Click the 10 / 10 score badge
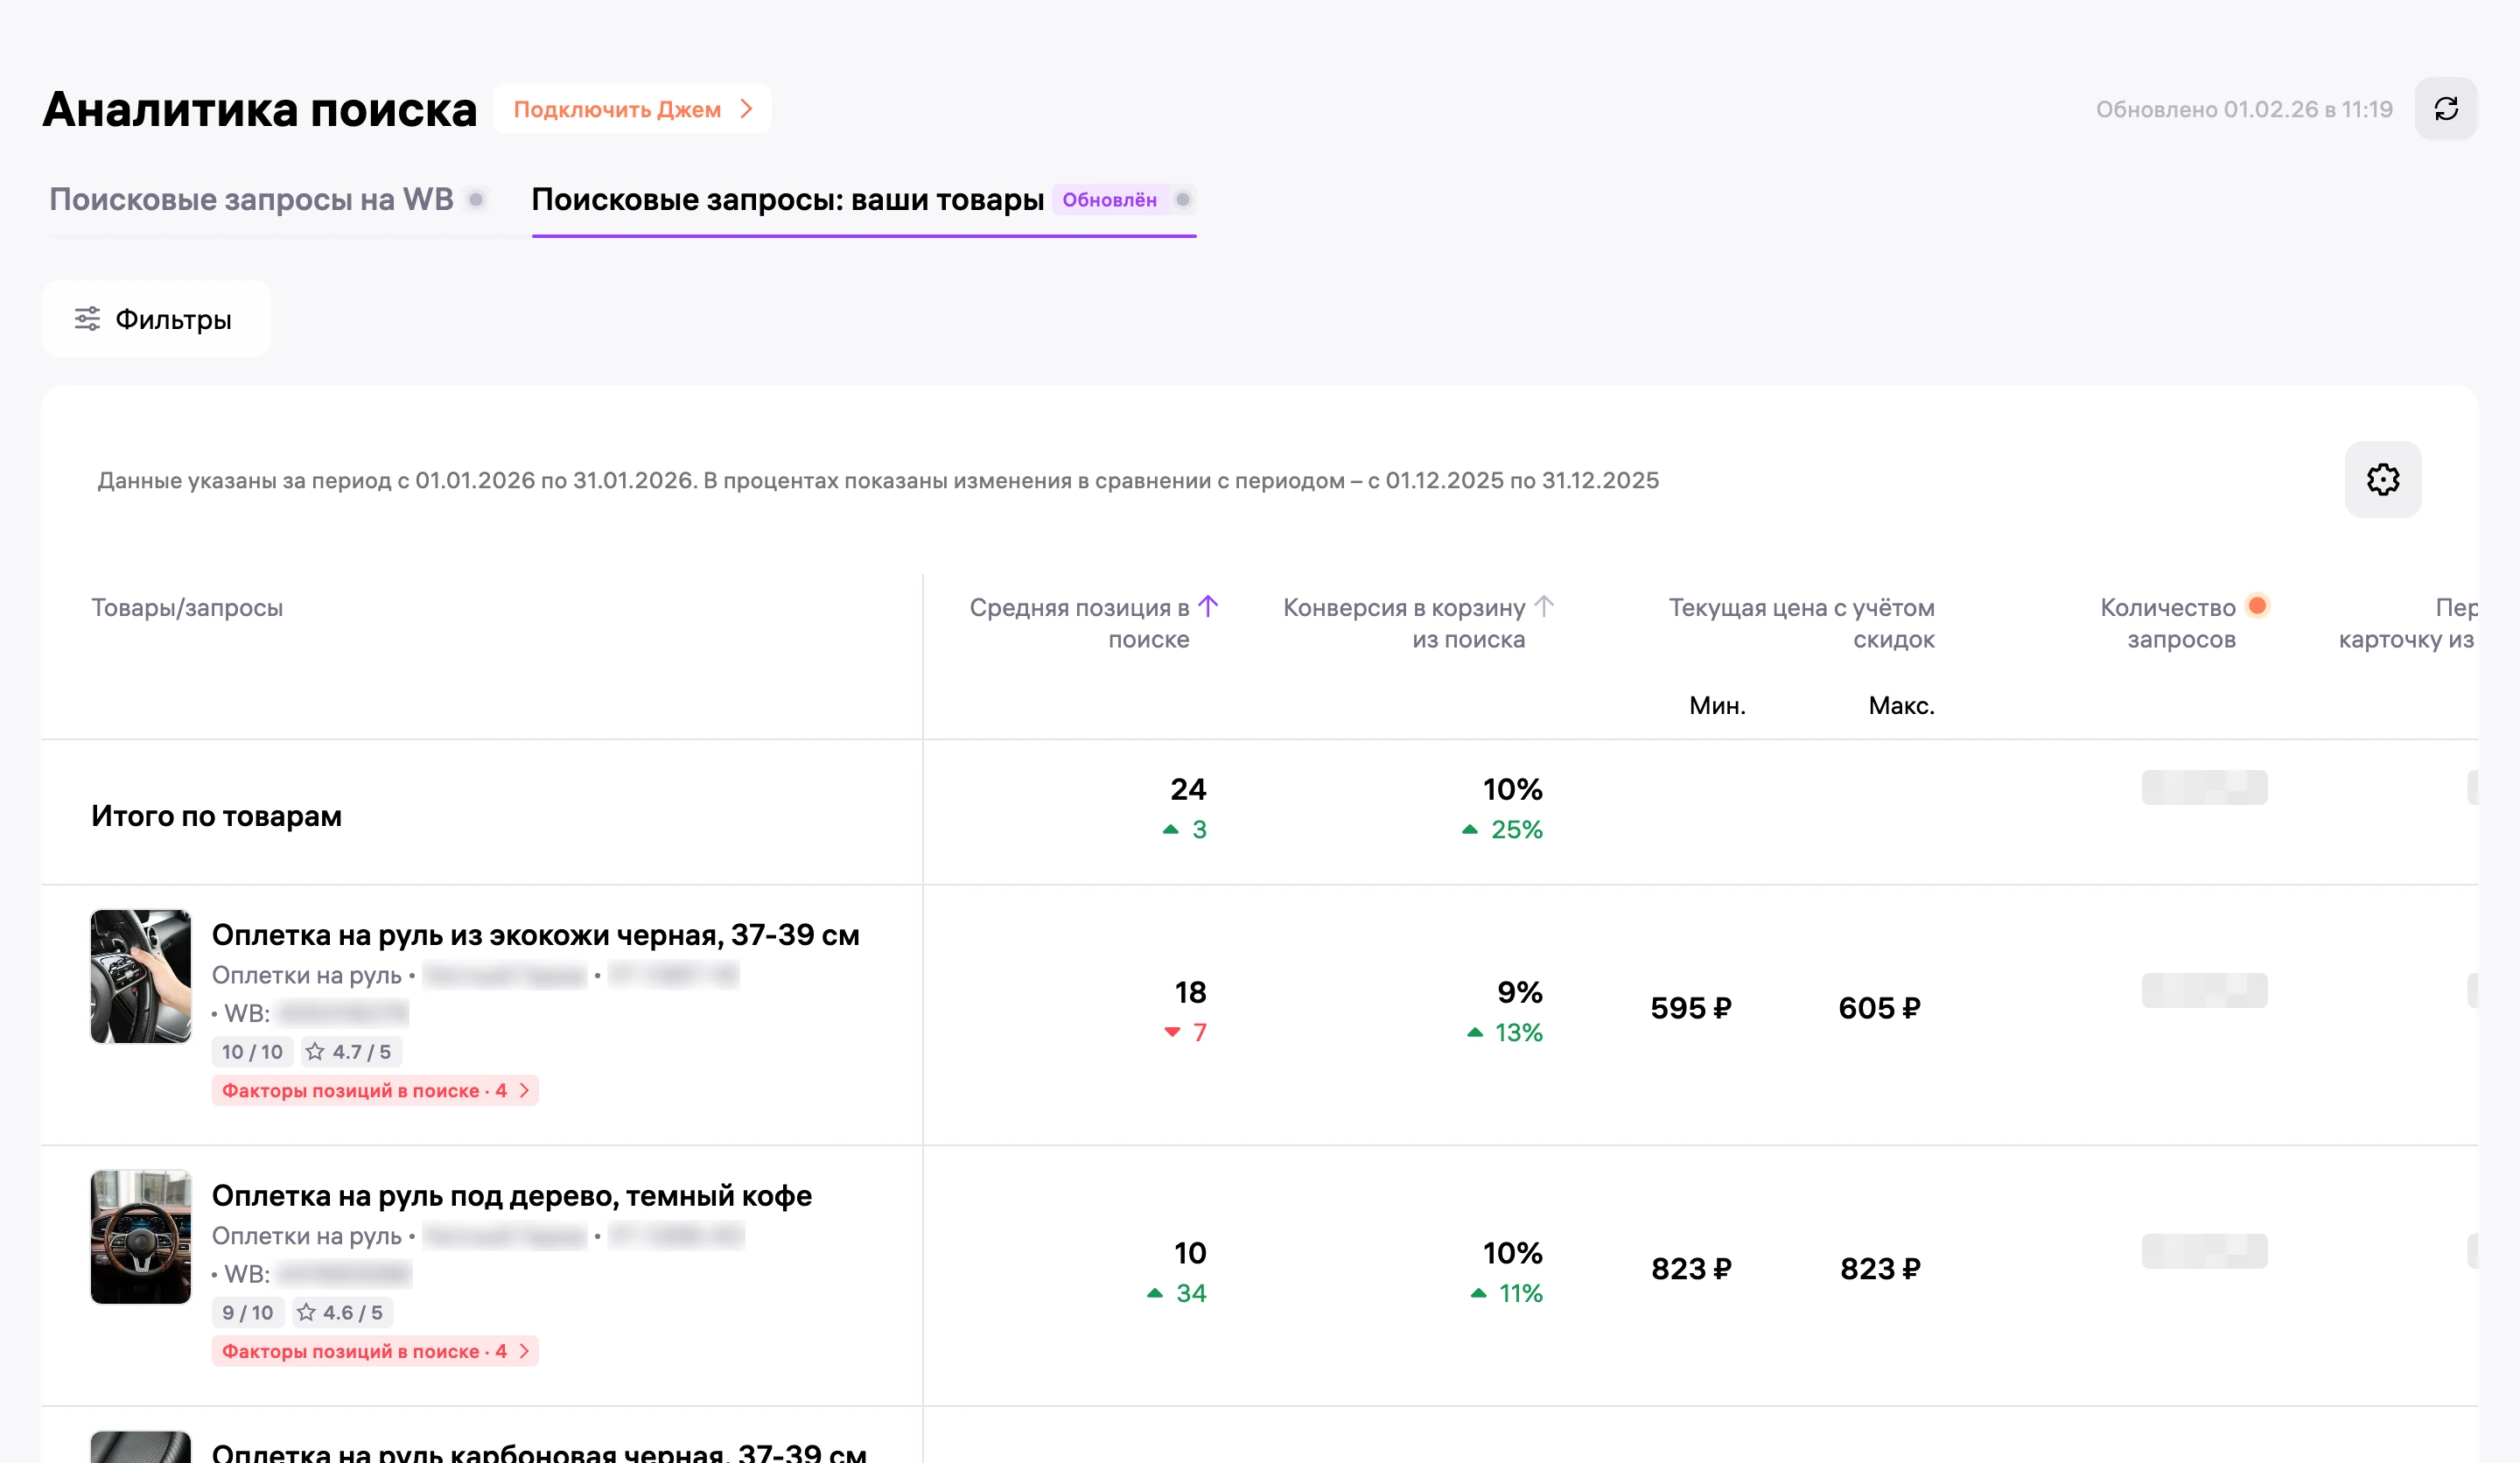The width and height of the screenshot is (2520, 1463). pos(252,1052)
